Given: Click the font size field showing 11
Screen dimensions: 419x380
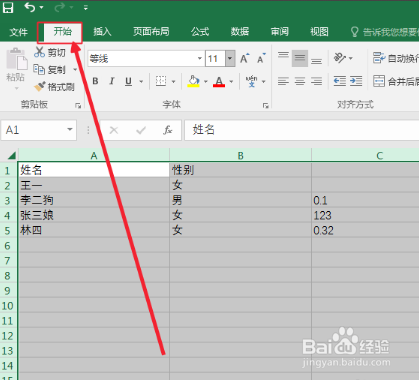Looking at the screenshot, I should click(x=215, y=59).
